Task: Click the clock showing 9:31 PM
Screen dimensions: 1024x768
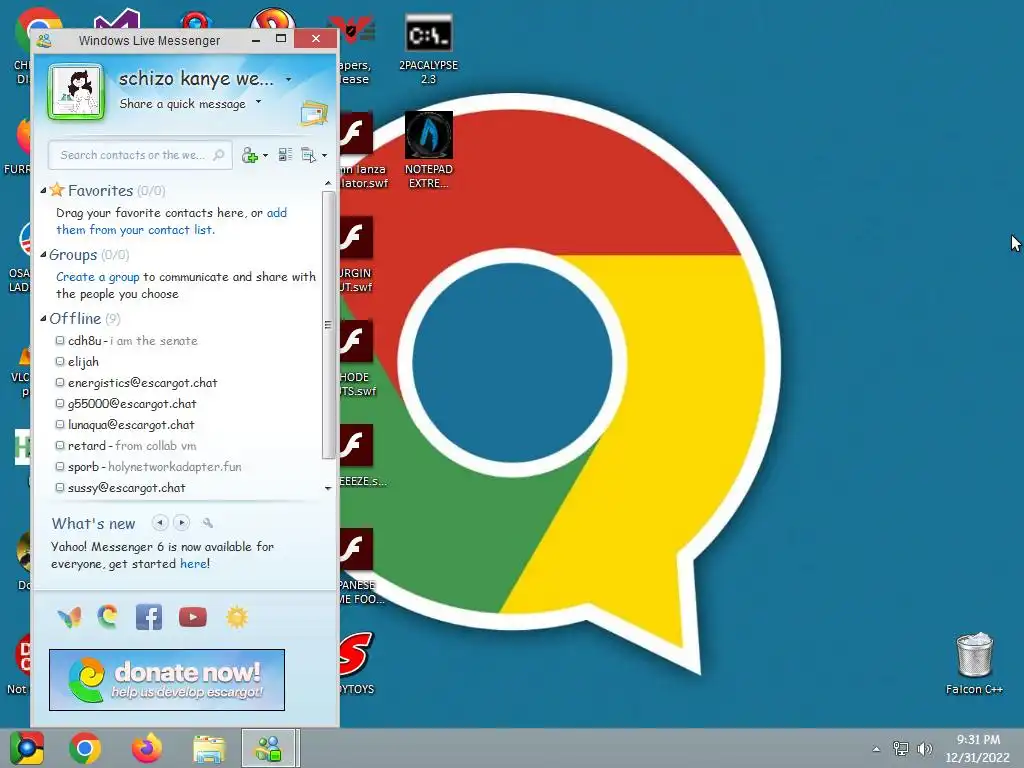Action: (x=978, y=740)
